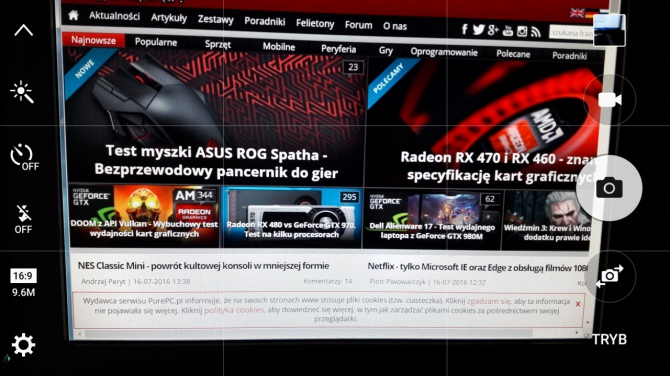670x376 pixels.
Task: Open the last photo gallery thumbnail
Action: [609, 30]
